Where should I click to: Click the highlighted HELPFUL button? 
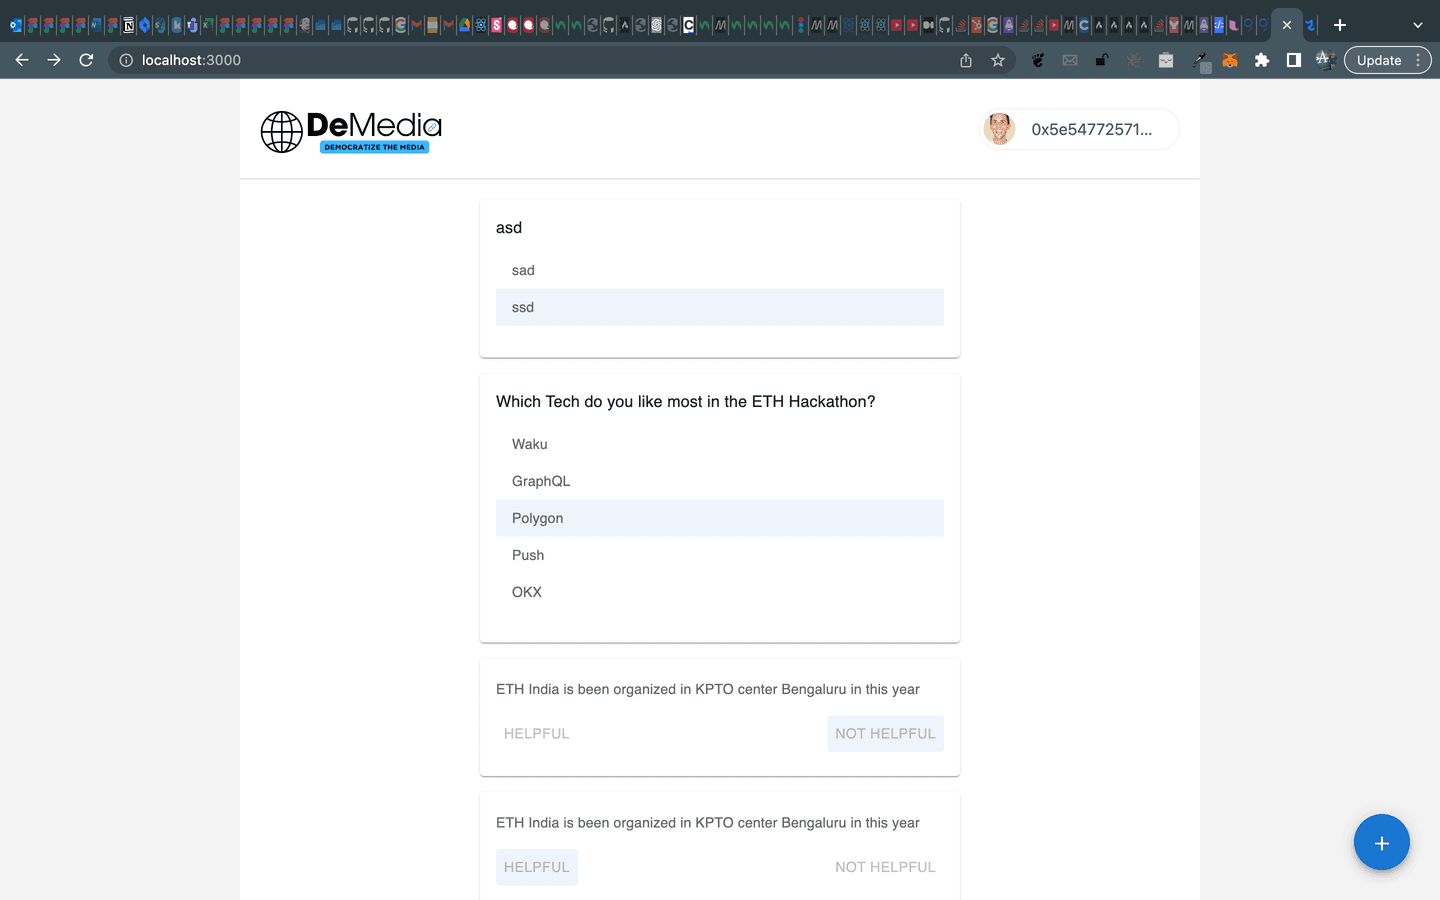tap(537, 867)
